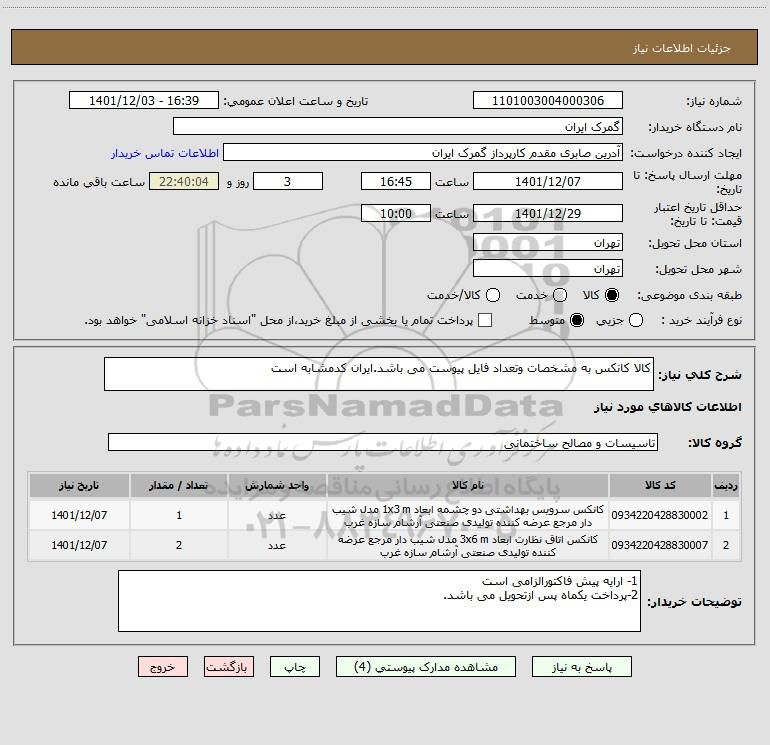The width and height of the screenshot is (770, 745).
Task: Click the گروه کالا field تاسیسات و مصالح ساختمانی
Action: [x=383, y=442]
